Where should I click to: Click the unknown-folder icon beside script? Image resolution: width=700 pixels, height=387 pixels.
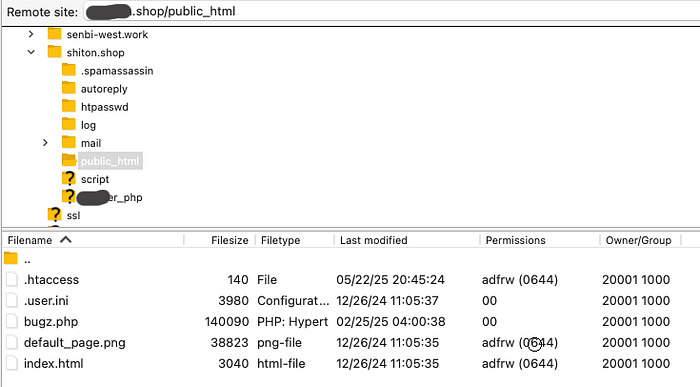click(x=69, y=178)
